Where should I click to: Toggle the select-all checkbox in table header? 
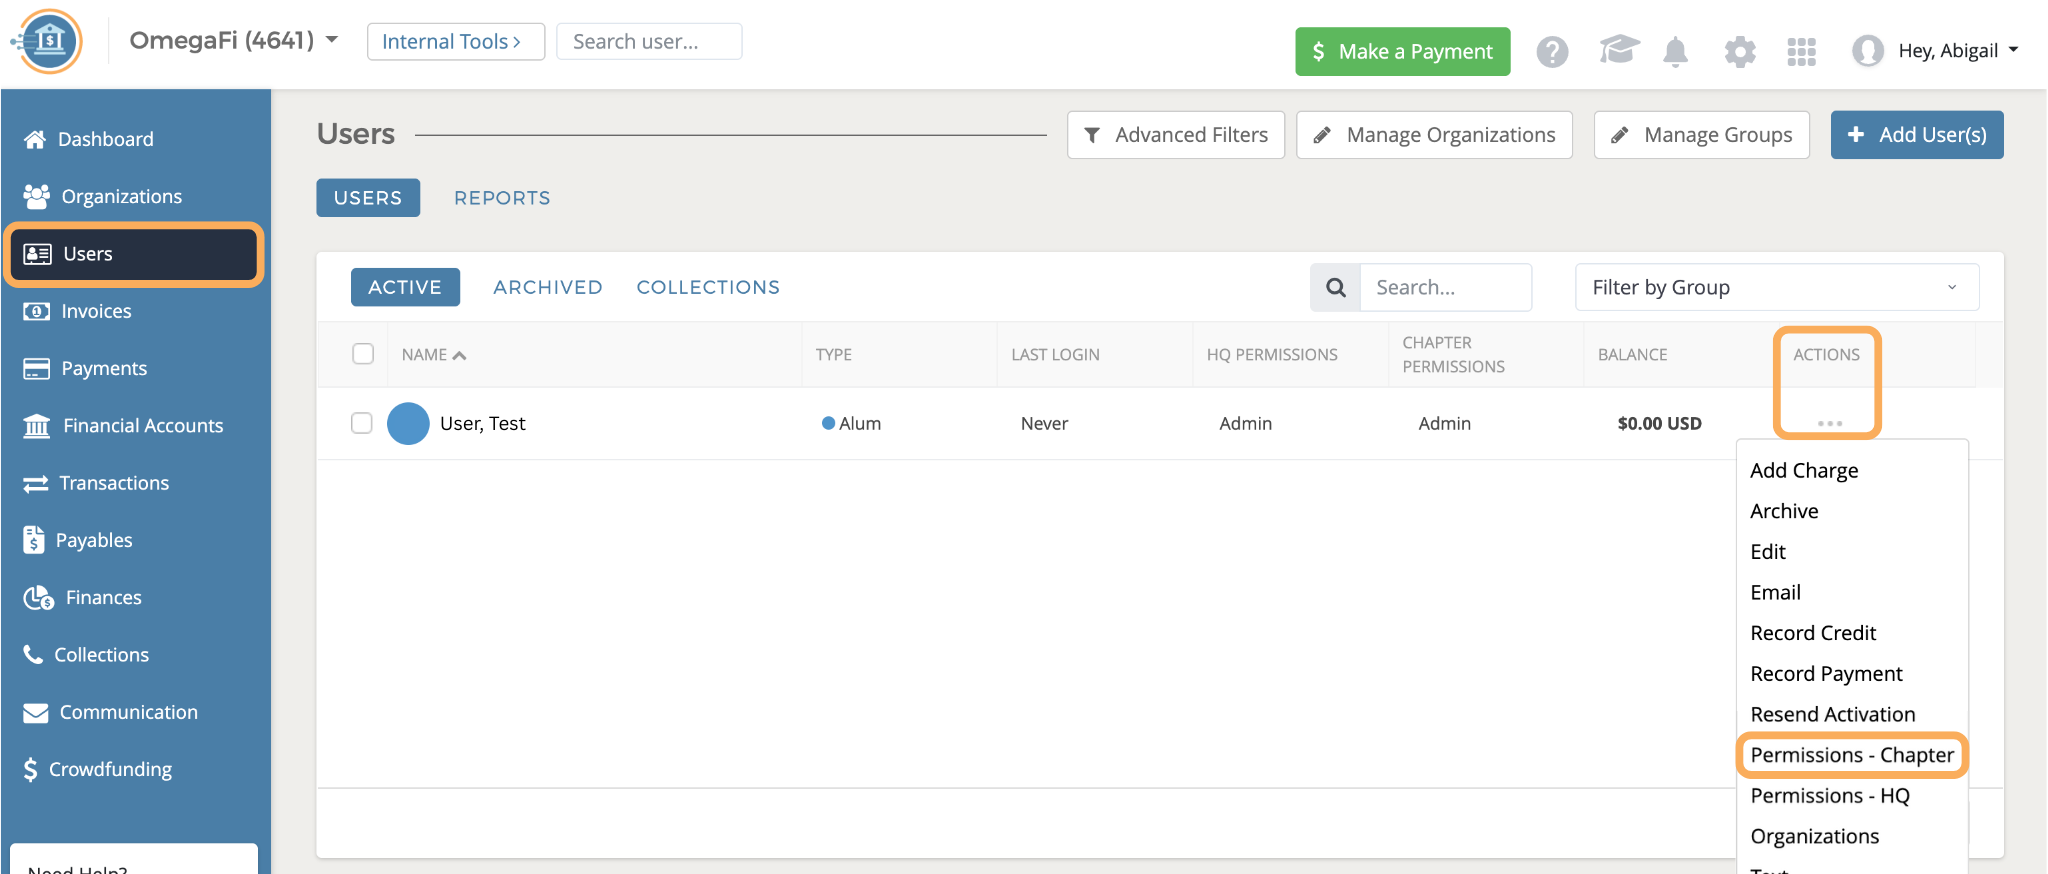point(363,354)
